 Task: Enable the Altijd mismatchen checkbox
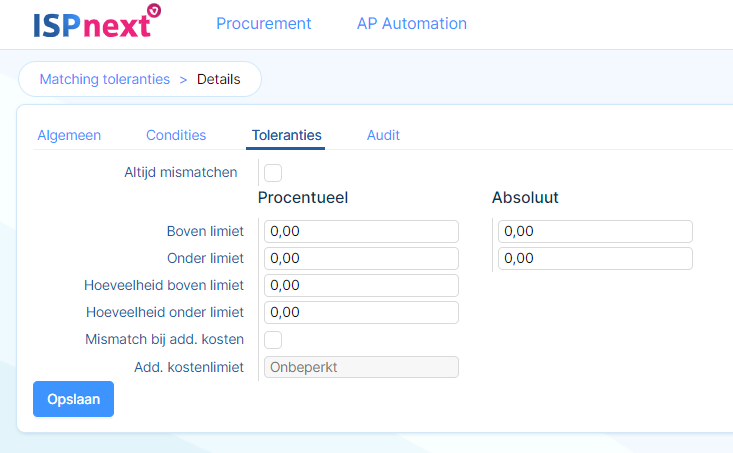pyautogui.click(x=273, y=173)
